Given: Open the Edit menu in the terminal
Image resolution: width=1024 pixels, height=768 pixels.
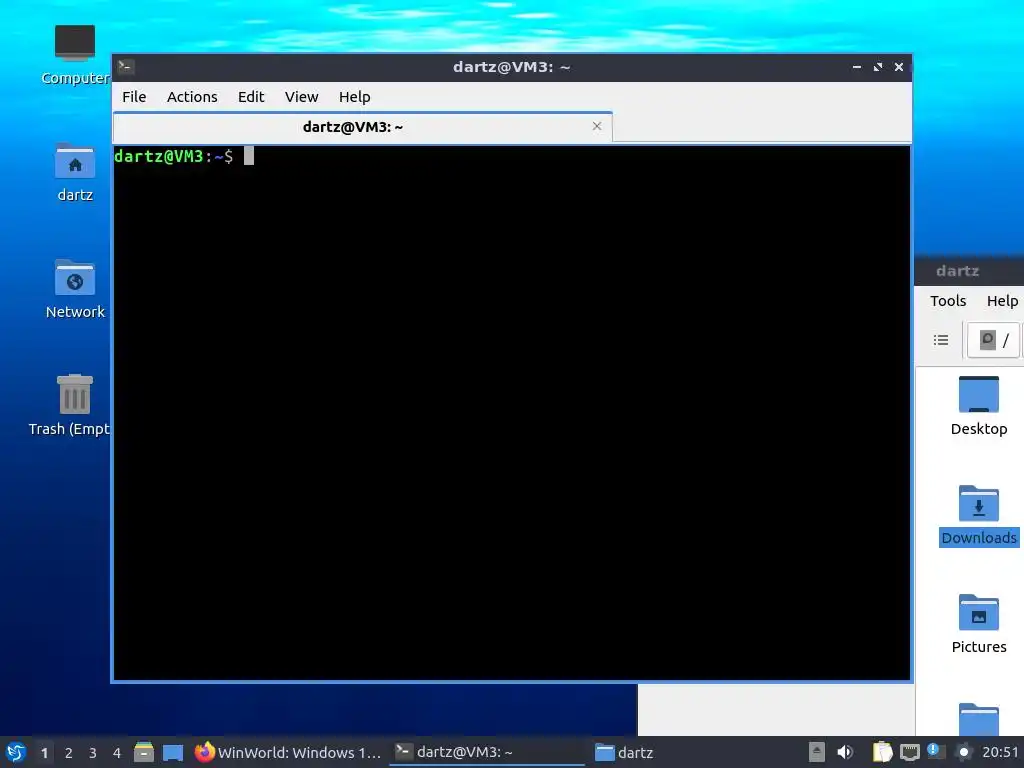Looking at the screenshot, I should [x=251, y=97].
